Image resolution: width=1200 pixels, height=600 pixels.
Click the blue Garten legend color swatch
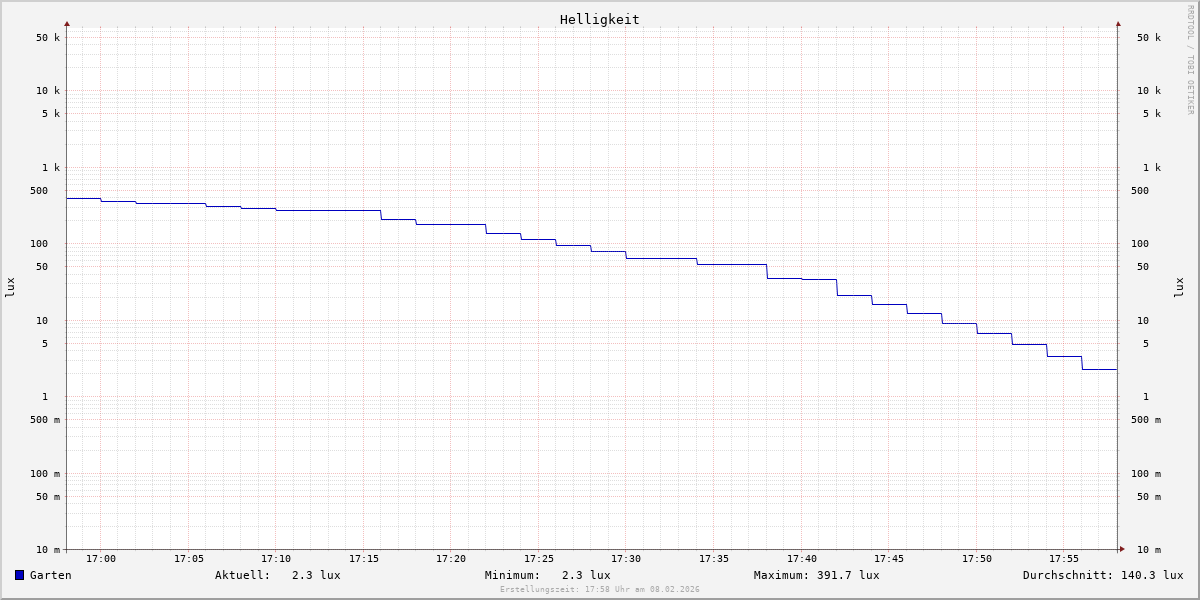[19, 575]
